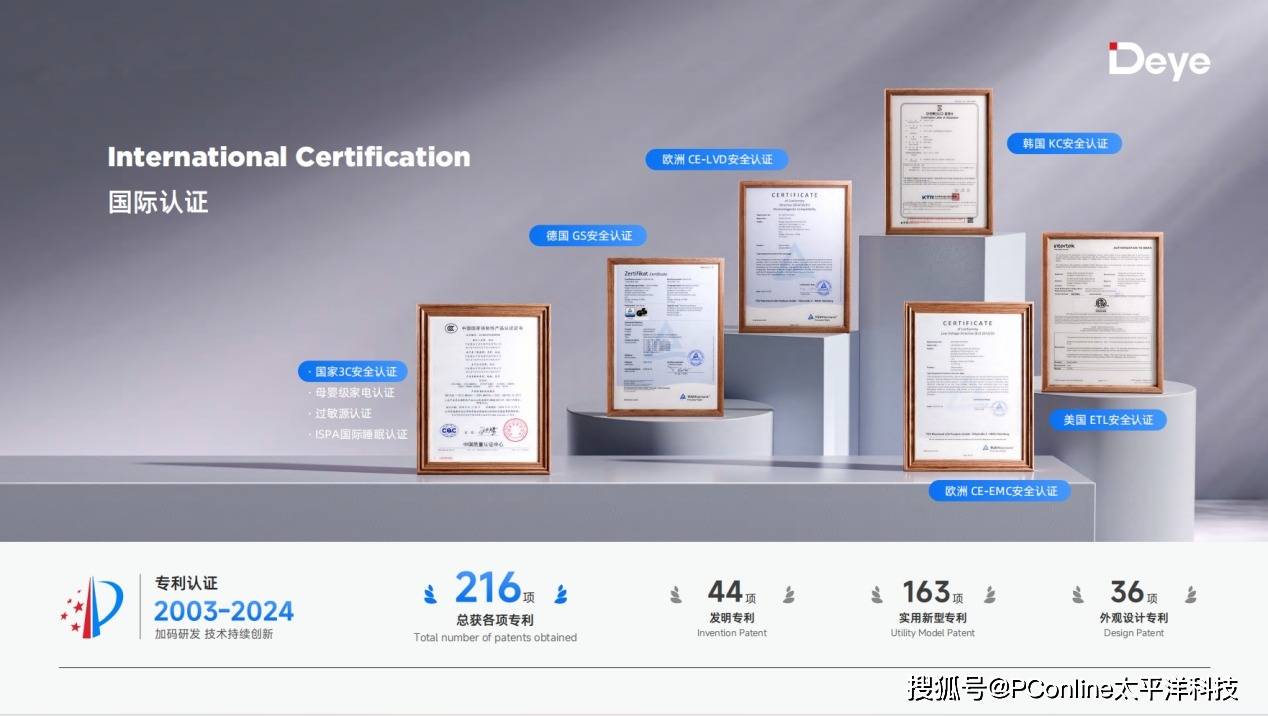Click the 36 design patents number
The image size is (1268, 716).
tap(1127, 592)
